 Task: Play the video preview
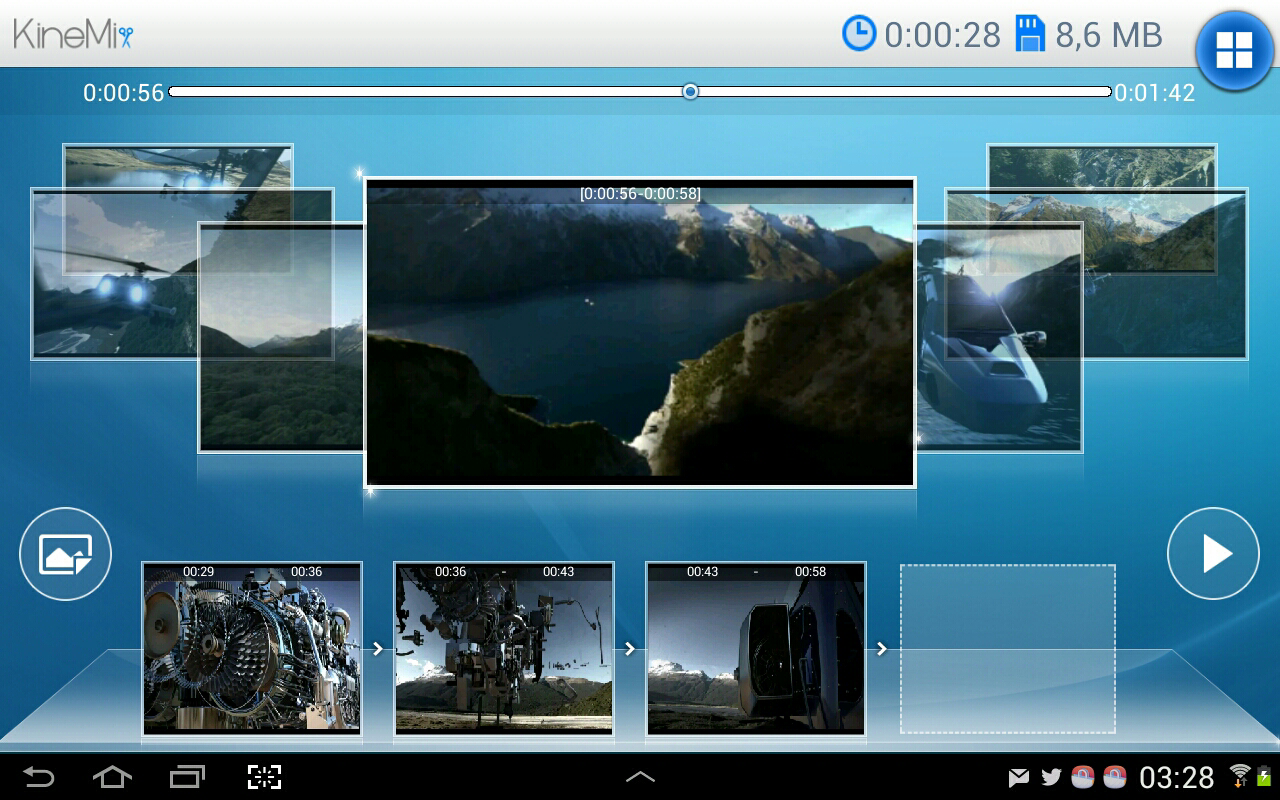[1213, 554]
